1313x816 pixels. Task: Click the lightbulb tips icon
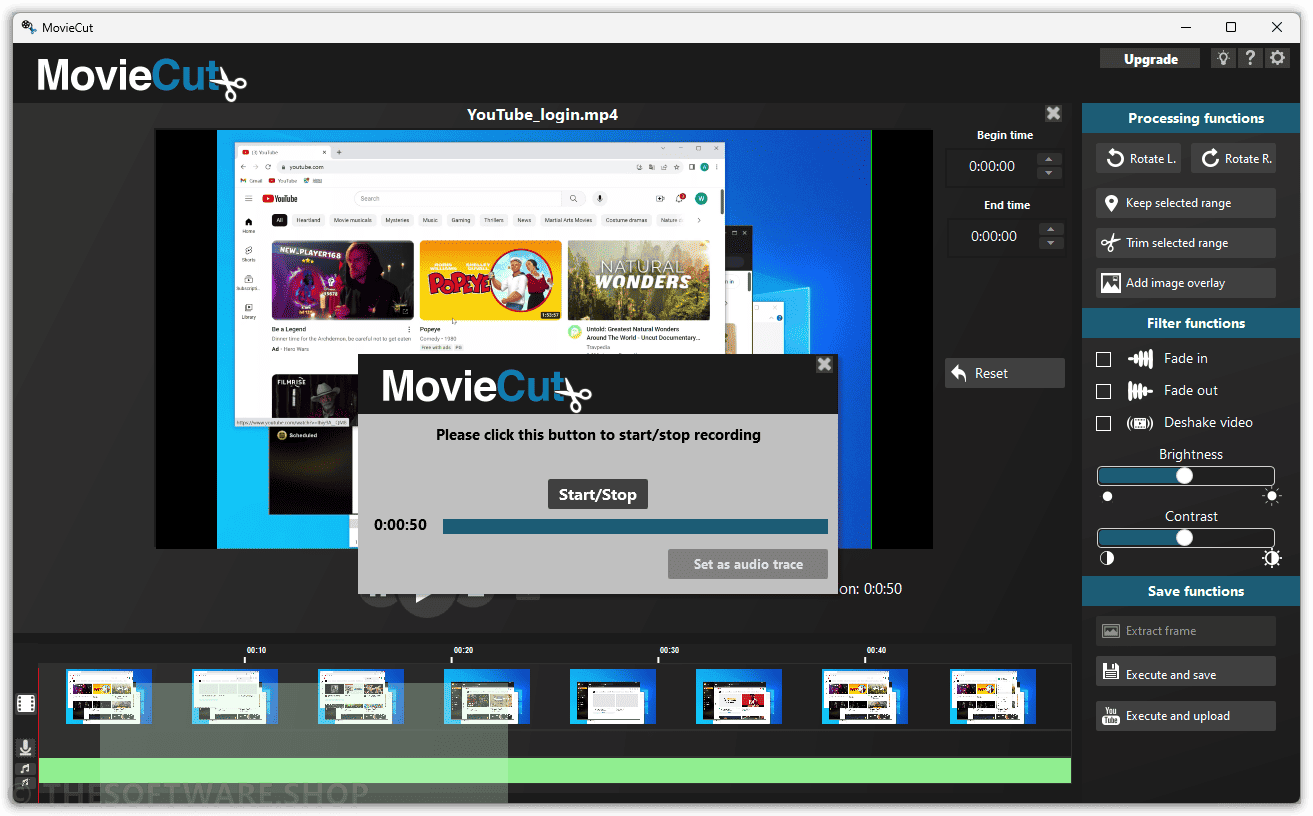pyautogui.click(x=1223, y=58)
